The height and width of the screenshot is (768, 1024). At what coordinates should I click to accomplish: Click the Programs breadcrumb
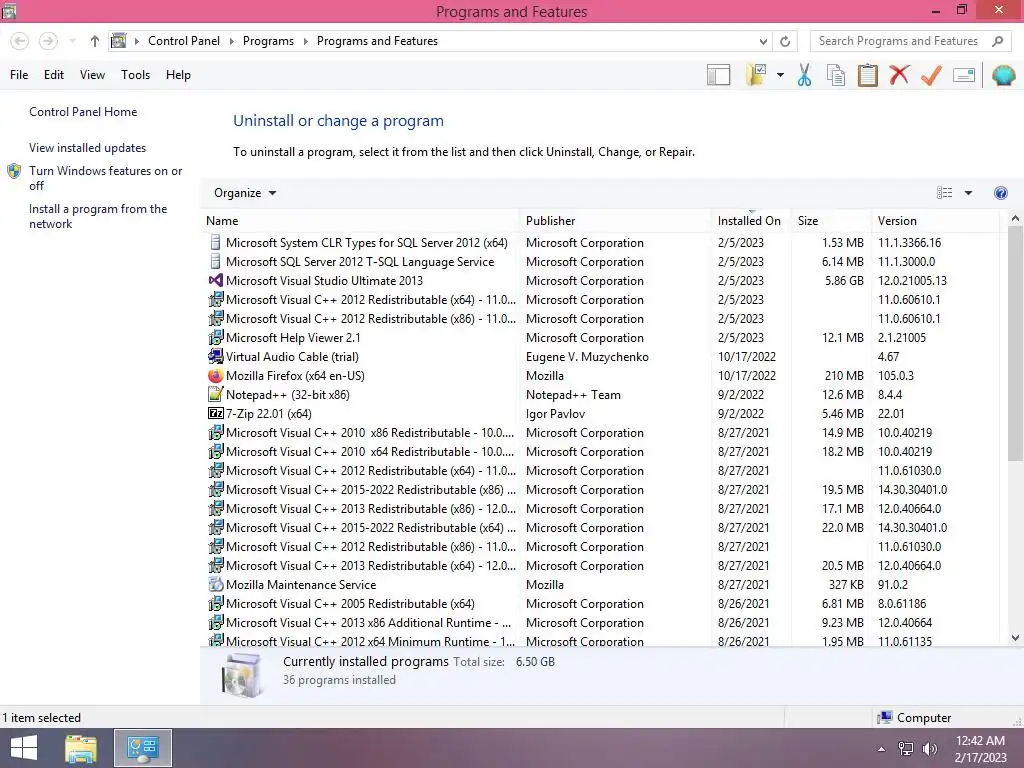268,41
